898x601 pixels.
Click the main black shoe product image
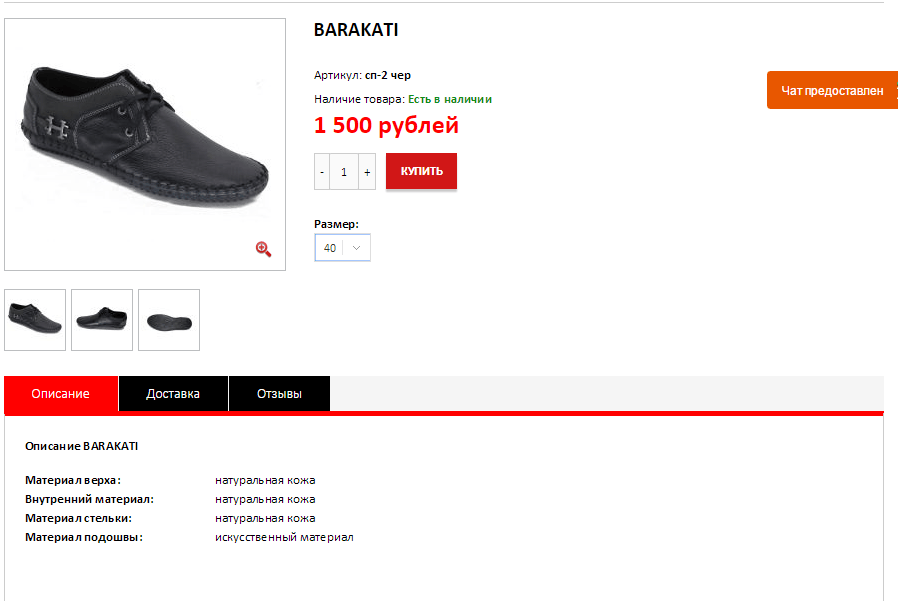point(145,138)
